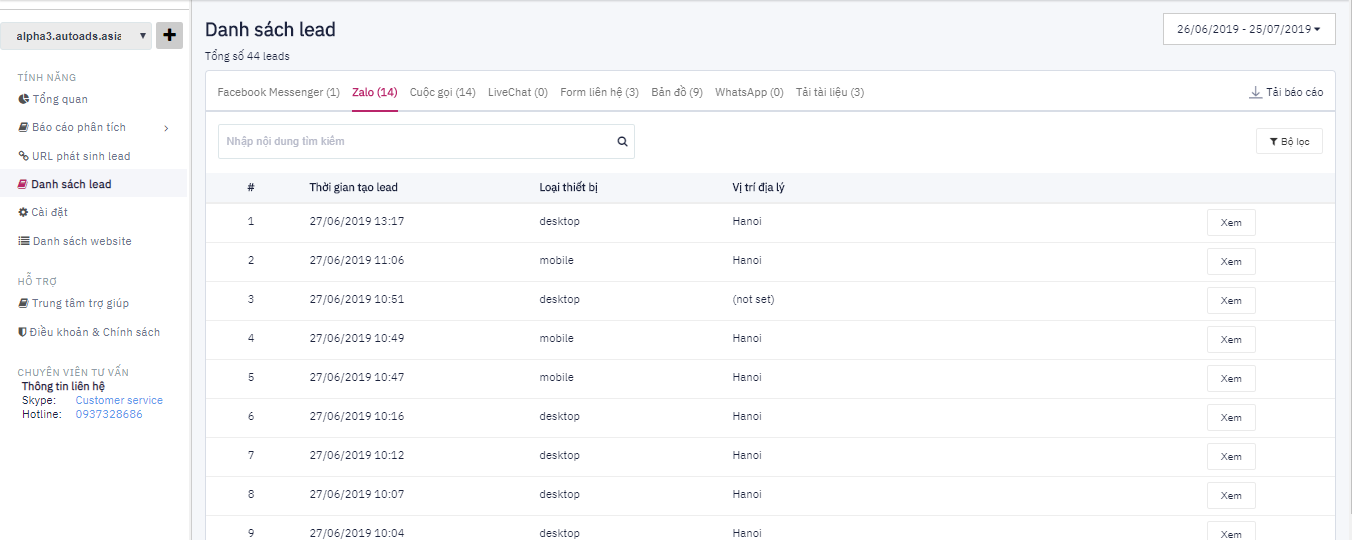1352x540 pixels.
Task: Open Tổng quan overview in sidebar
Action: click(x=59, y=99)
